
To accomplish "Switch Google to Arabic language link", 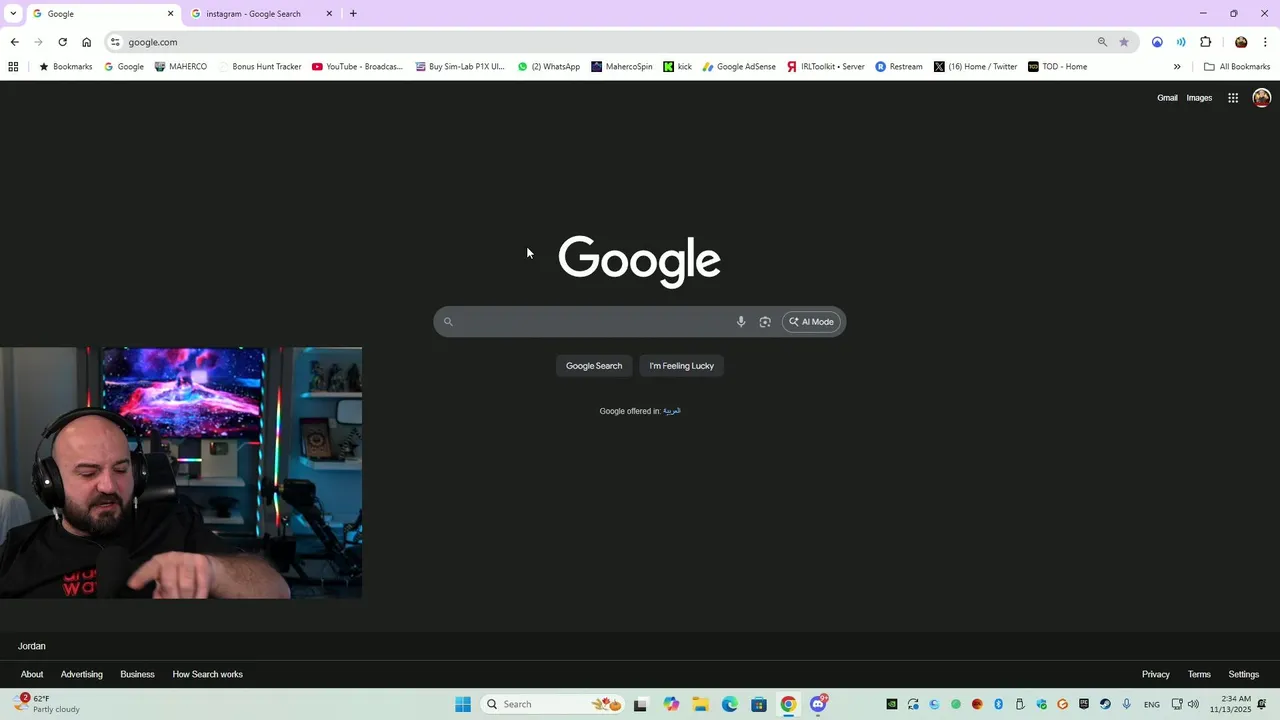I will [672, 411].
